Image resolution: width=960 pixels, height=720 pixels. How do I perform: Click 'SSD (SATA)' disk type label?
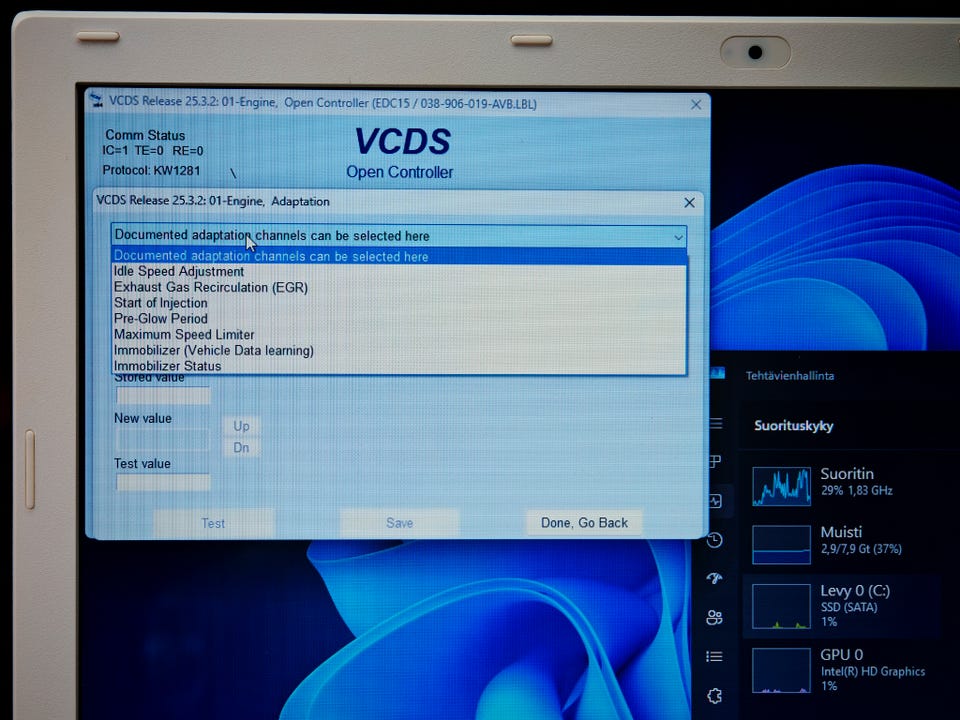pos(849,607)
